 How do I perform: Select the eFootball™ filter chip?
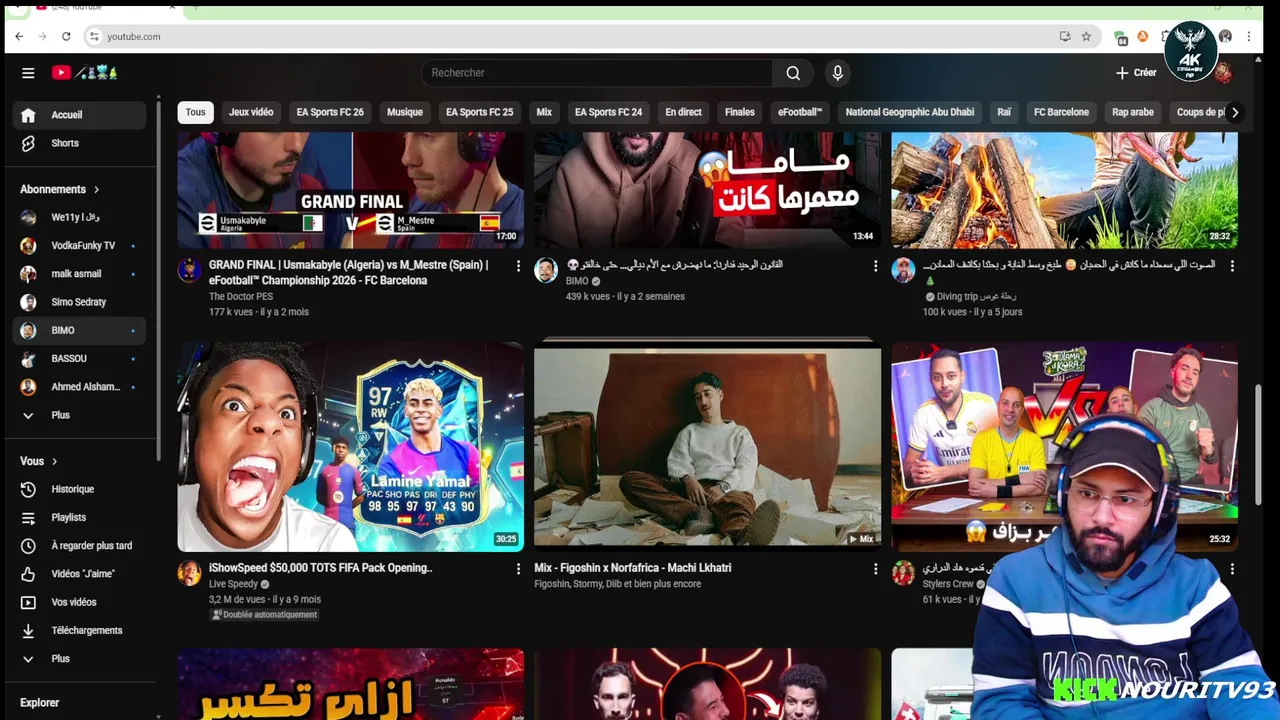(x=800, y=112)
